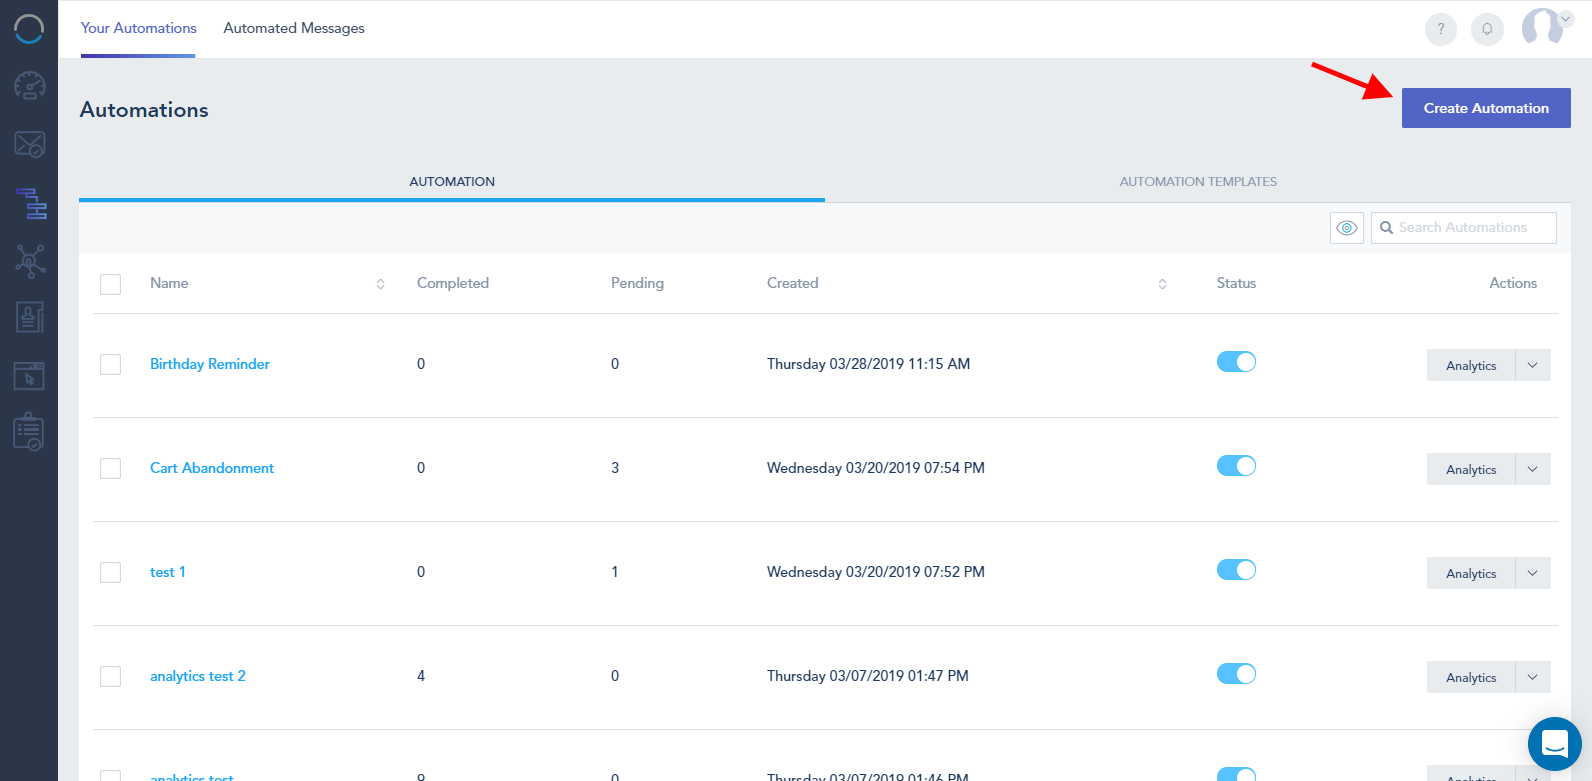This screenshot has width=1592, height=781.
Task: Click the Create Automation button
Action: point(1486,108)
